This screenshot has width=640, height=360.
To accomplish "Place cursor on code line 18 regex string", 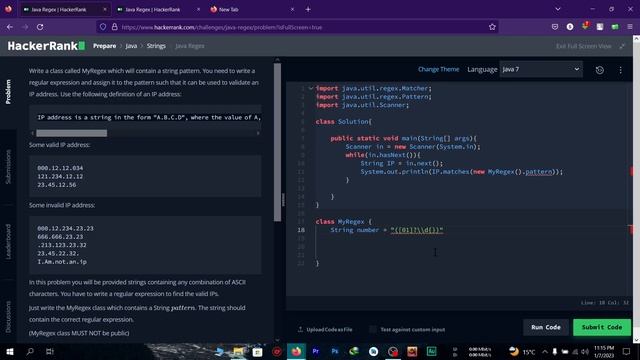I will pyautogui.click(x=417, y=230).
